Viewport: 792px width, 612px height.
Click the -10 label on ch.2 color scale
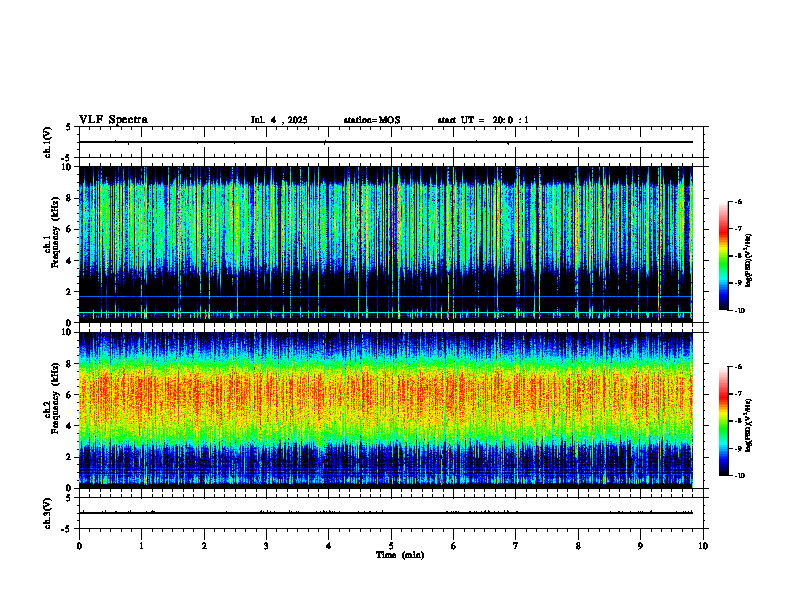[739, 476]
